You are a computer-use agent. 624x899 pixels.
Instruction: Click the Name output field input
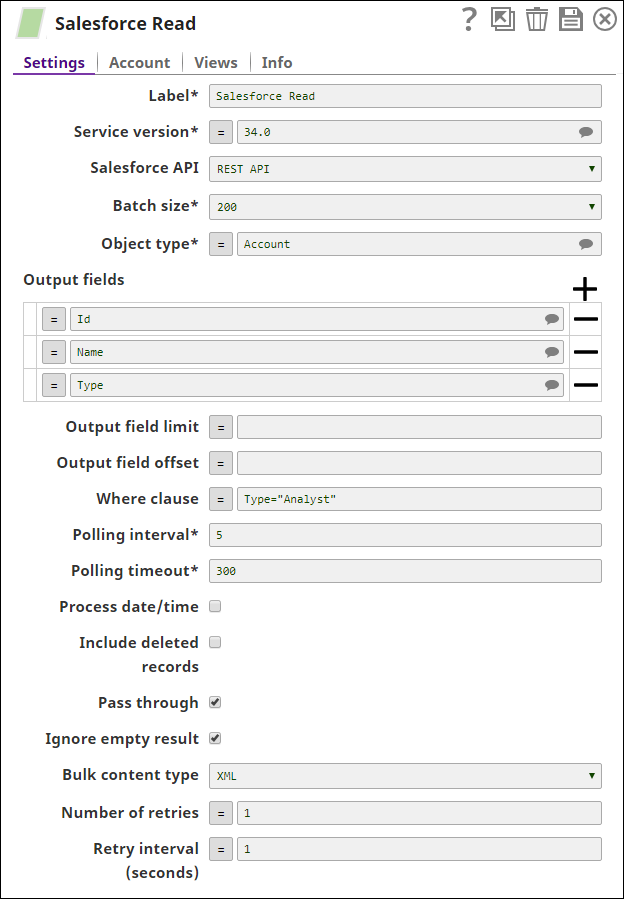tap(317, 352)
